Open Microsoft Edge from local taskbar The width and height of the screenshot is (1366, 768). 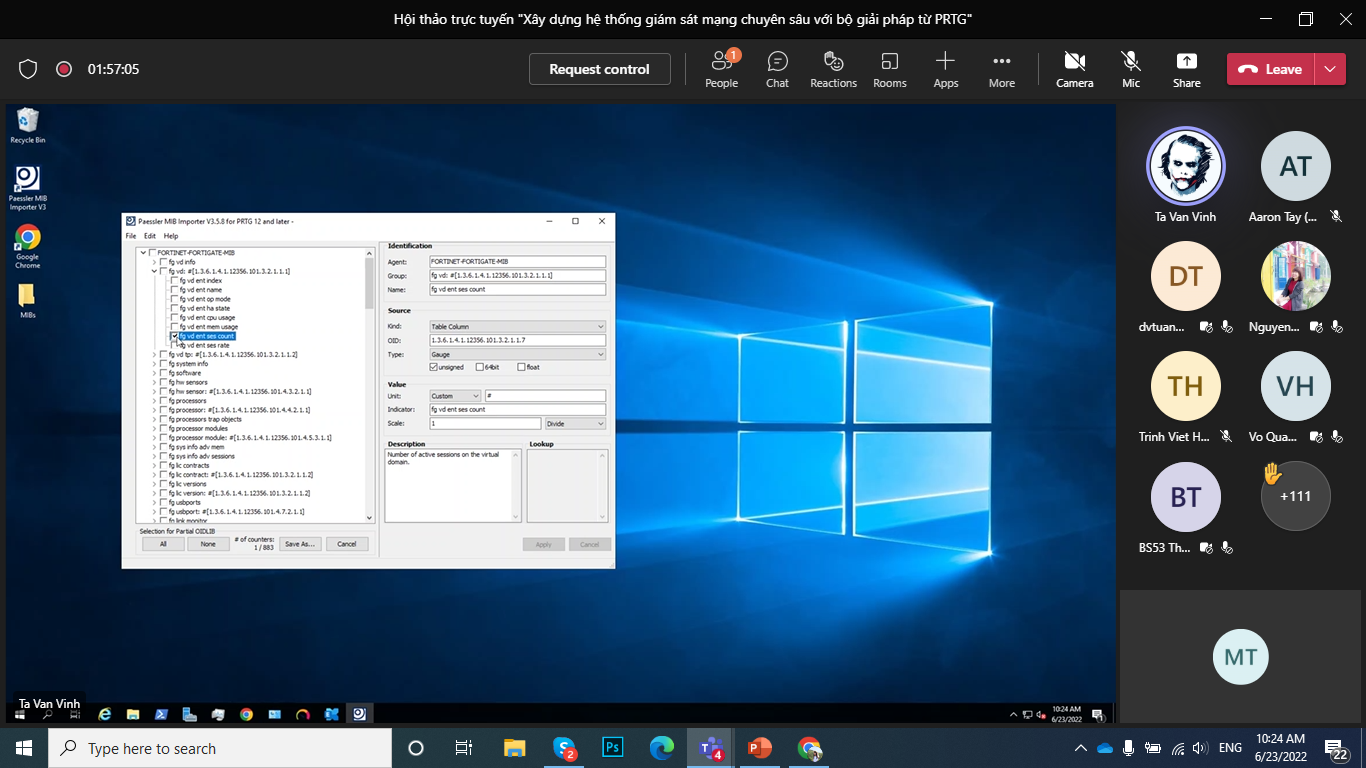click(662, 748)
